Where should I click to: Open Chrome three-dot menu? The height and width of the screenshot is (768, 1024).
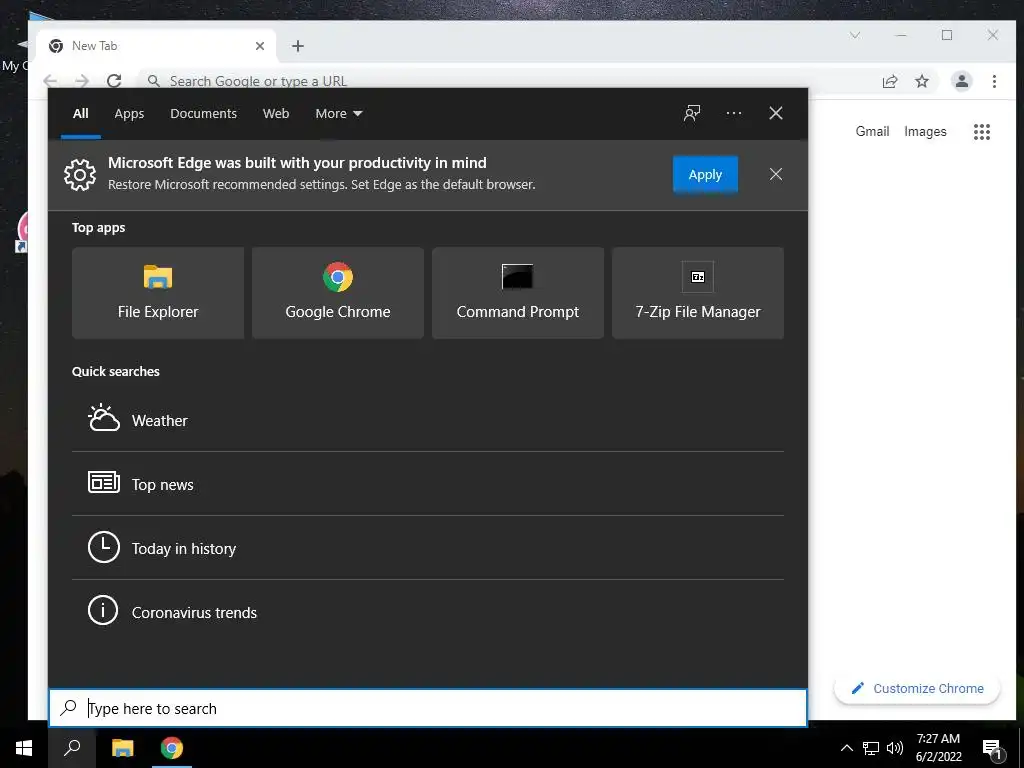point(994,81)
